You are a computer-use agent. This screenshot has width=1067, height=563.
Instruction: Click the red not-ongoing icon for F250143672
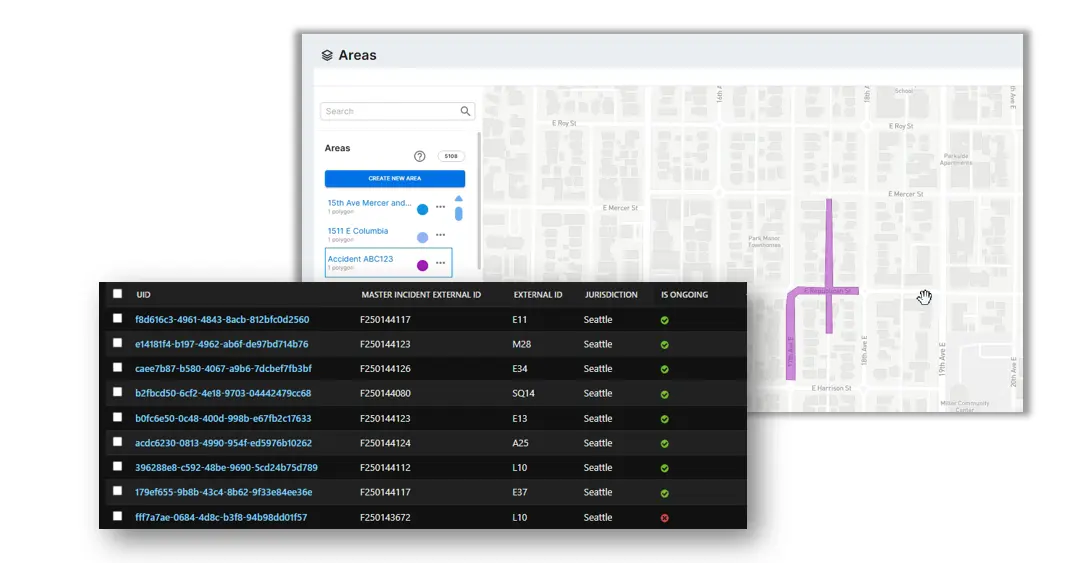(x=665, y=518)
